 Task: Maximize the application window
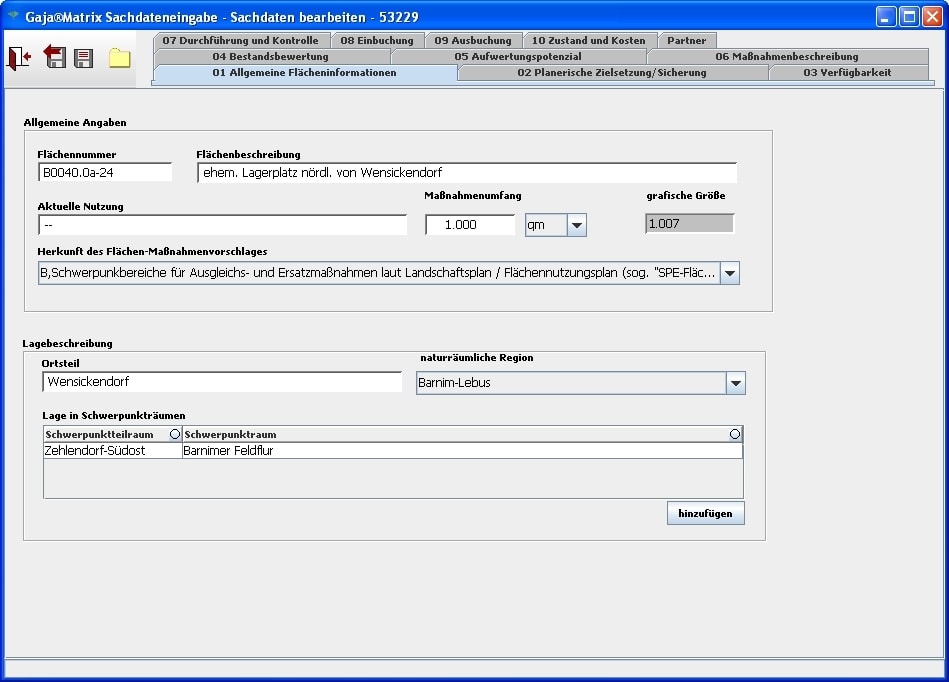[909, 16]
